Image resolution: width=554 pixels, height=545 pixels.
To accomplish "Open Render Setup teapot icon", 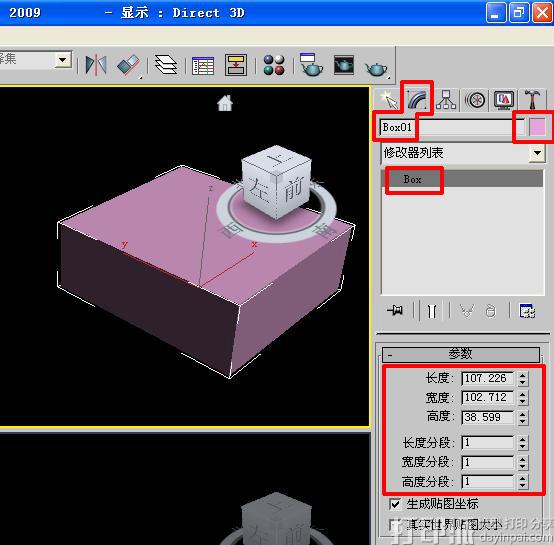I will [311, 65].
